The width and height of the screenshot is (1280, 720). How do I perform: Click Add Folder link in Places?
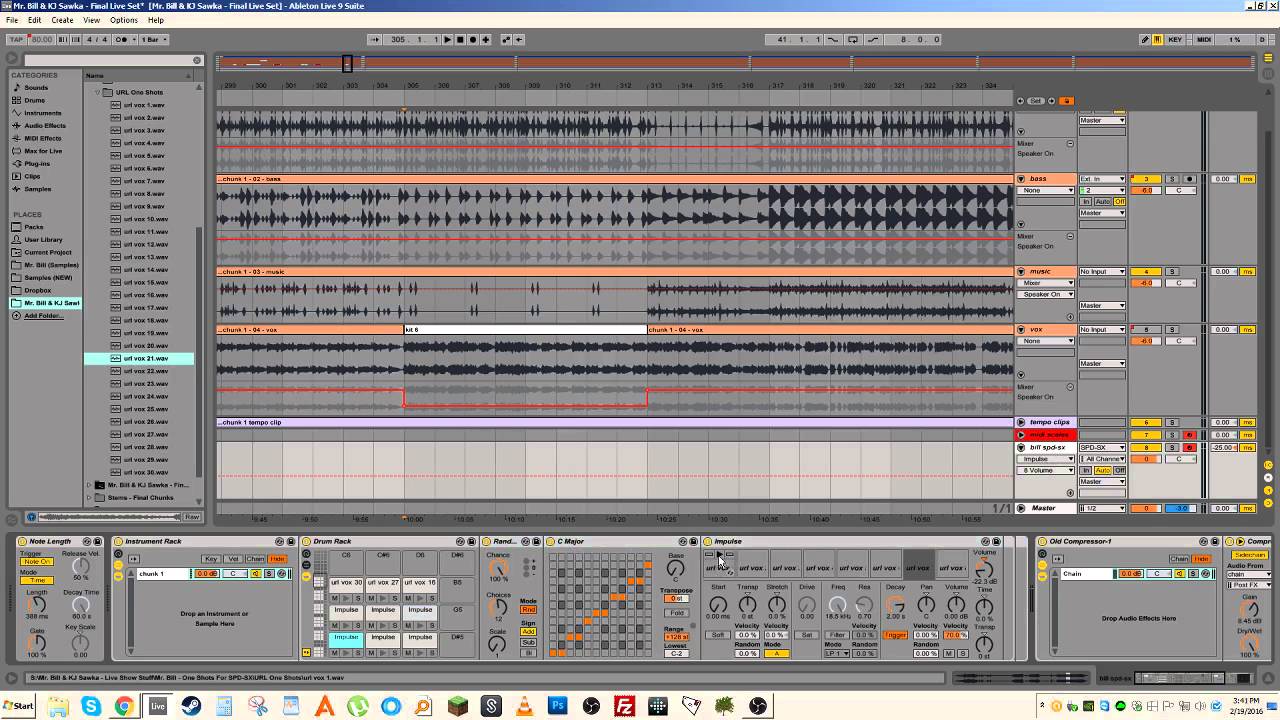[44, 316]
